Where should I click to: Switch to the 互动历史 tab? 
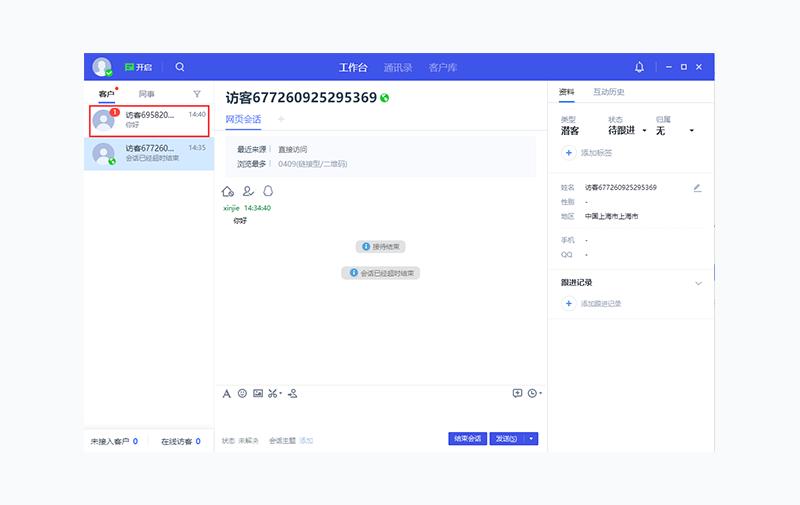(x=608, y=92)
